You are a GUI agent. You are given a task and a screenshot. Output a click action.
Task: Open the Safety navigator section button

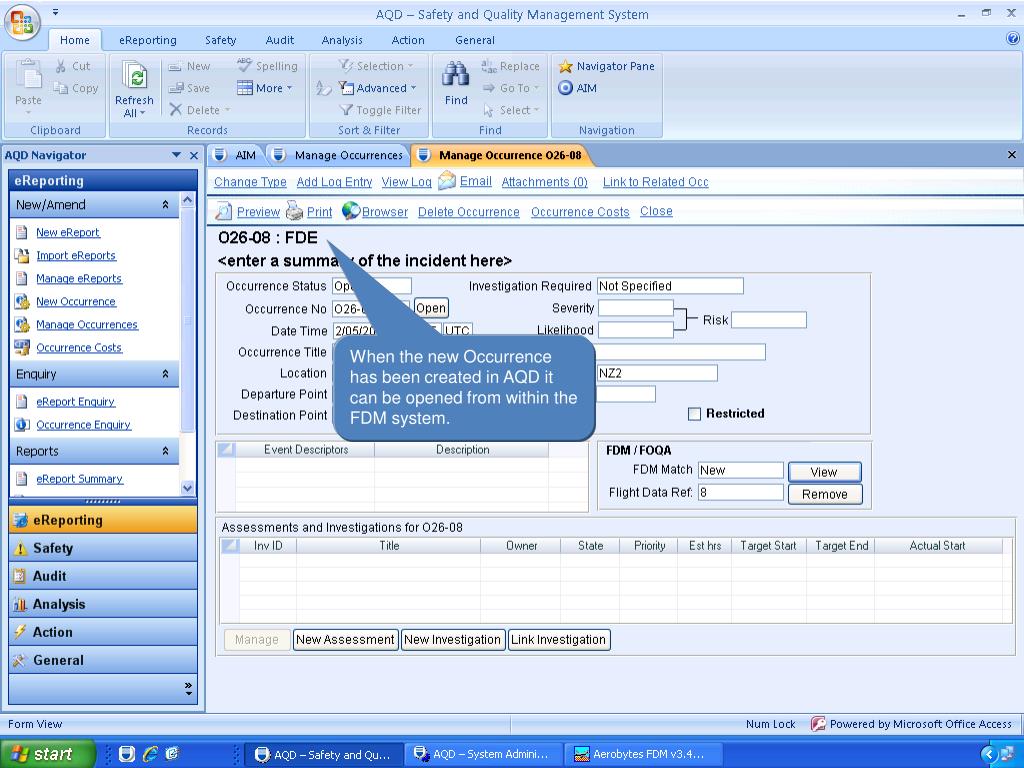(103, 549)
